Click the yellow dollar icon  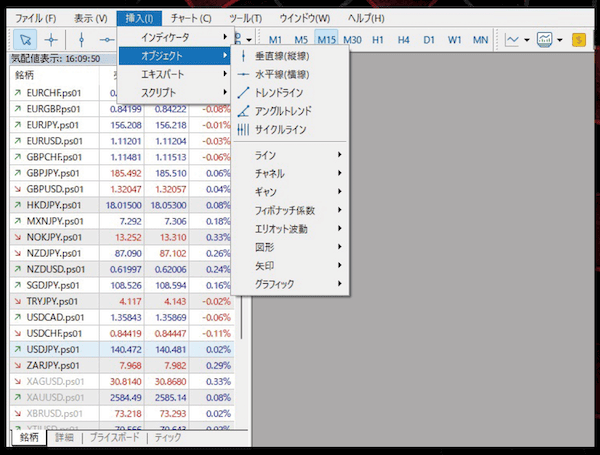coord(579,39)
